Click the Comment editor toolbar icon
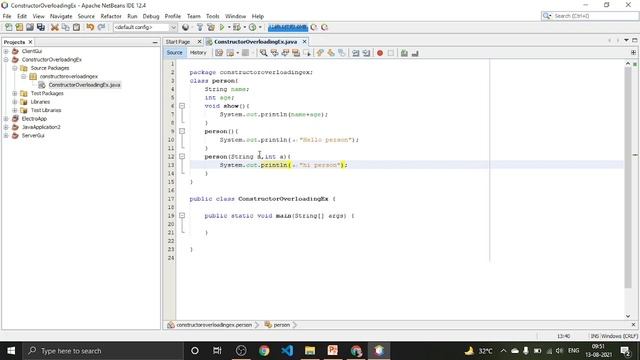 pyautogui.click(x=404, y=53)
